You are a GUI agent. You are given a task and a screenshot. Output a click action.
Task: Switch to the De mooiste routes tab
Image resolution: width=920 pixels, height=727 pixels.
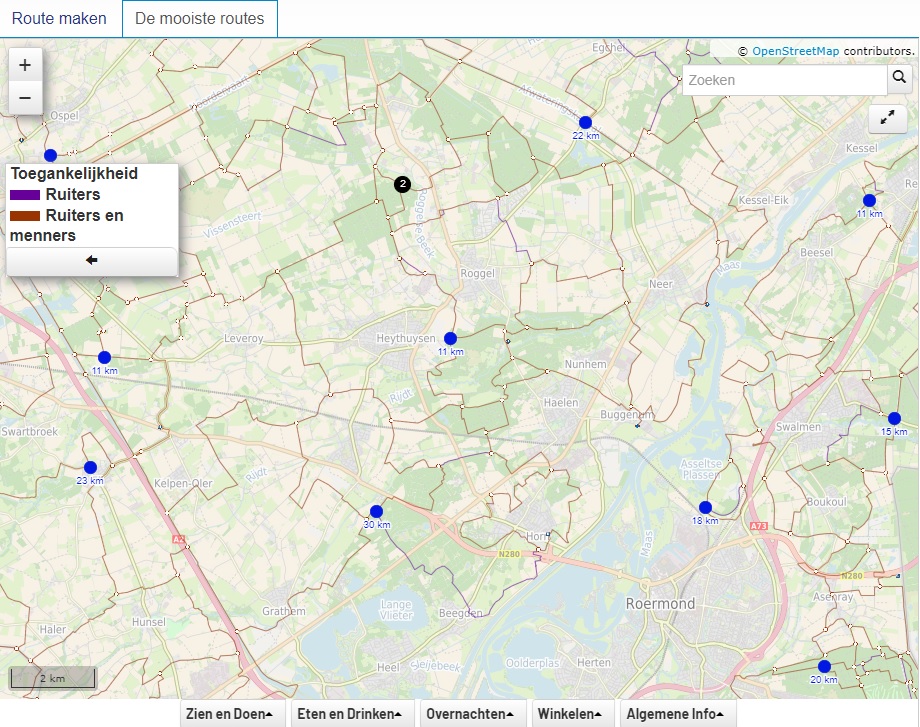[199, 19]
